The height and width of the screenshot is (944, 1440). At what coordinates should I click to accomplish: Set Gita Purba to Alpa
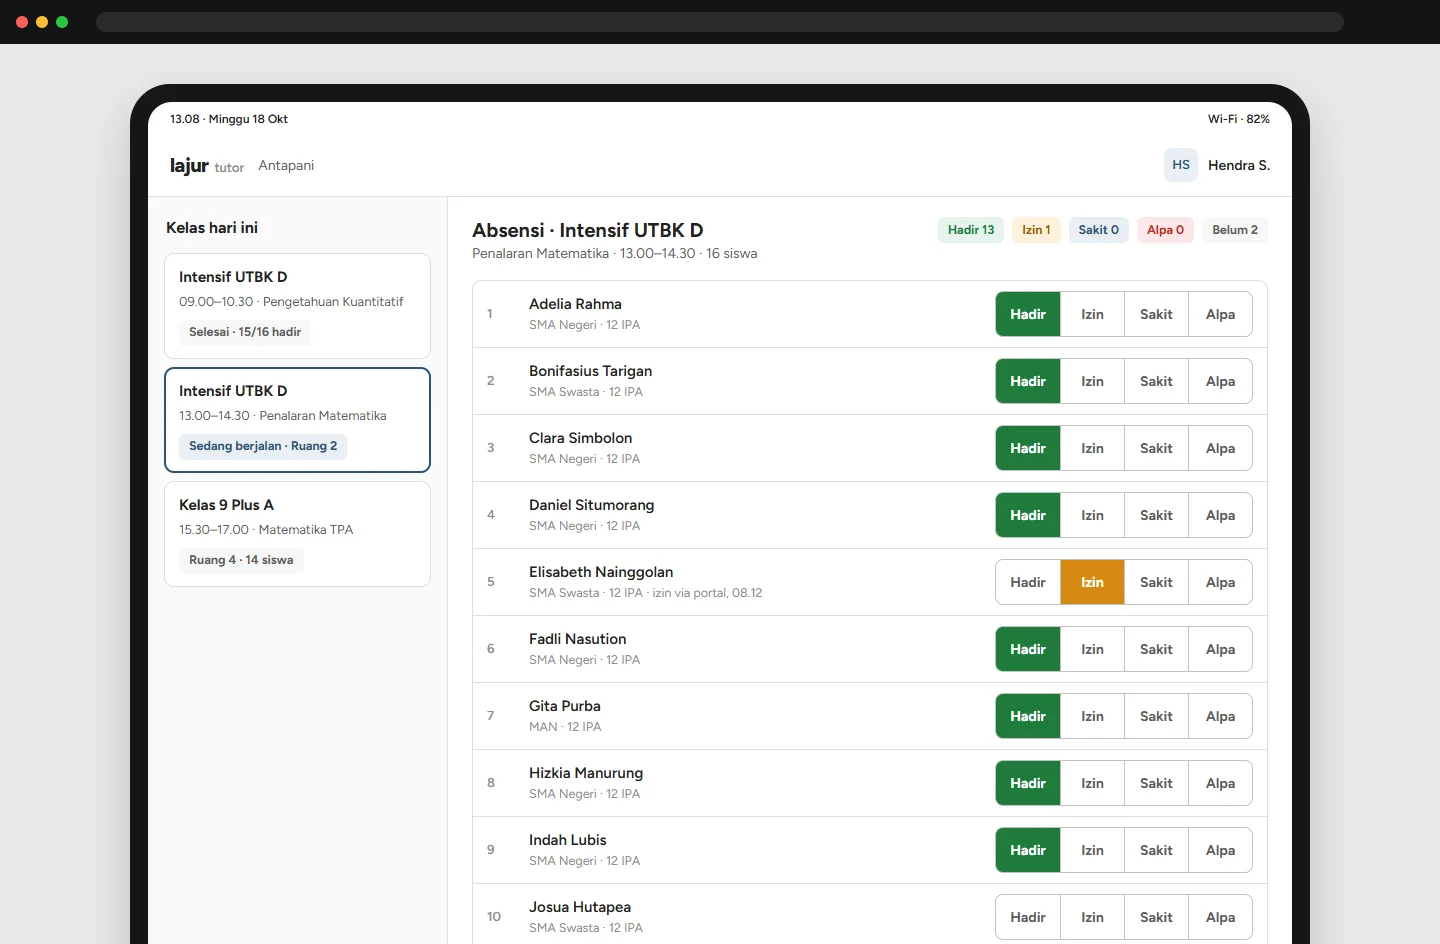[1220, 716]
